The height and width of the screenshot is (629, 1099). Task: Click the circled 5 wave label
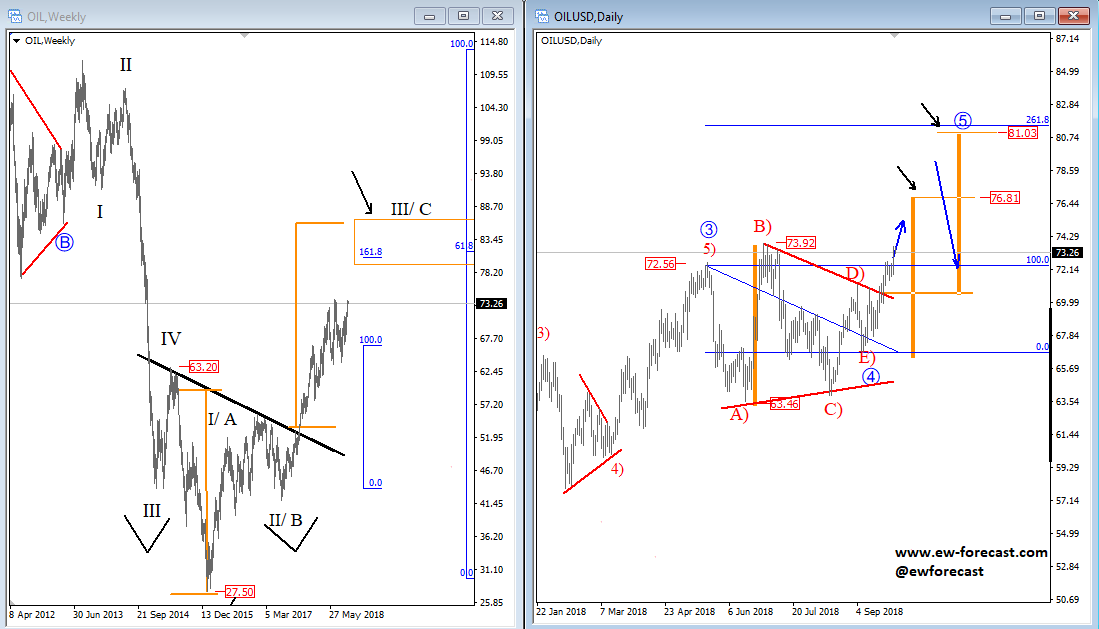click(962, 121)
